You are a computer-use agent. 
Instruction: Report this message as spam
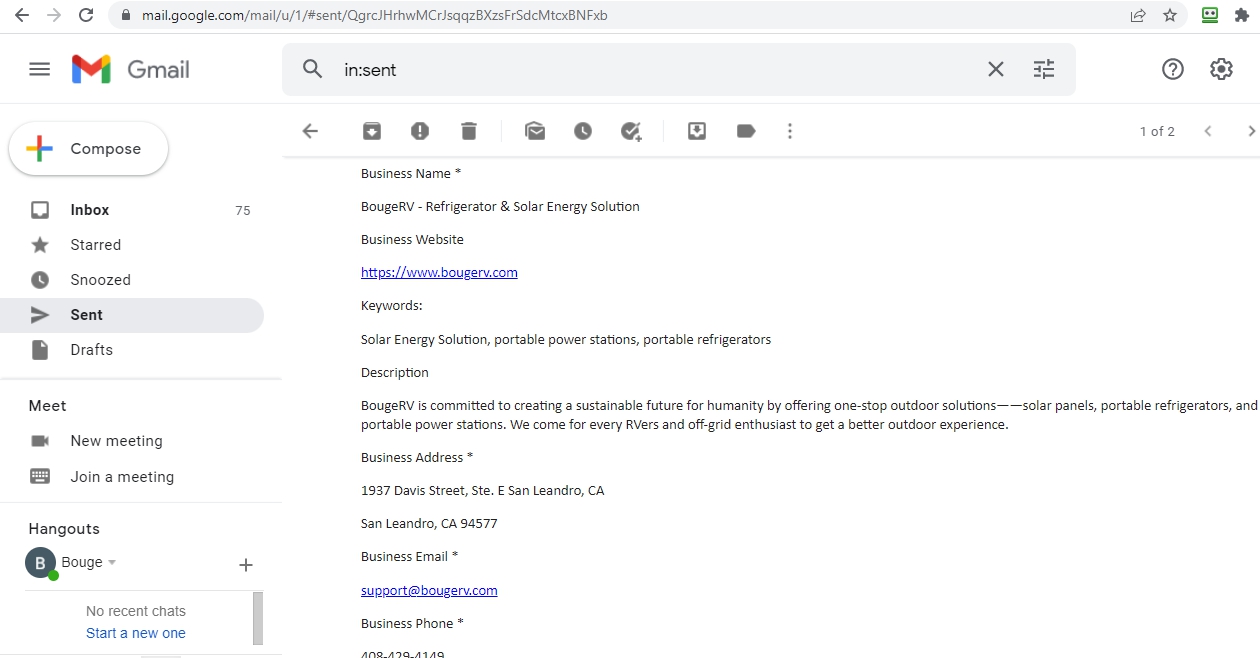pyautogui.click(x=420, y=131)
